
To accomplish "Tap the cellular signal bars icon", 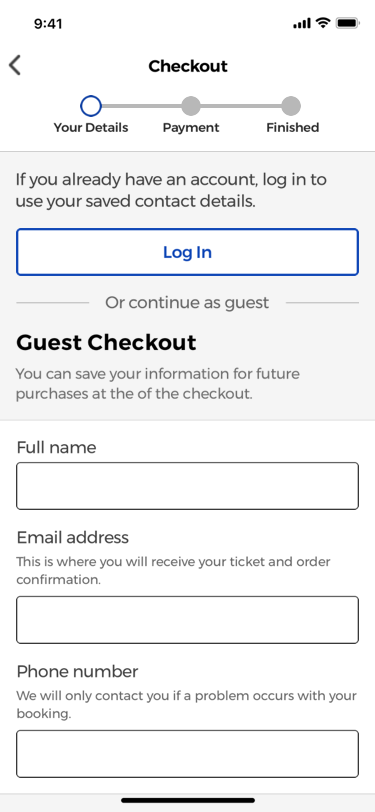I will (x=301, y=23).
